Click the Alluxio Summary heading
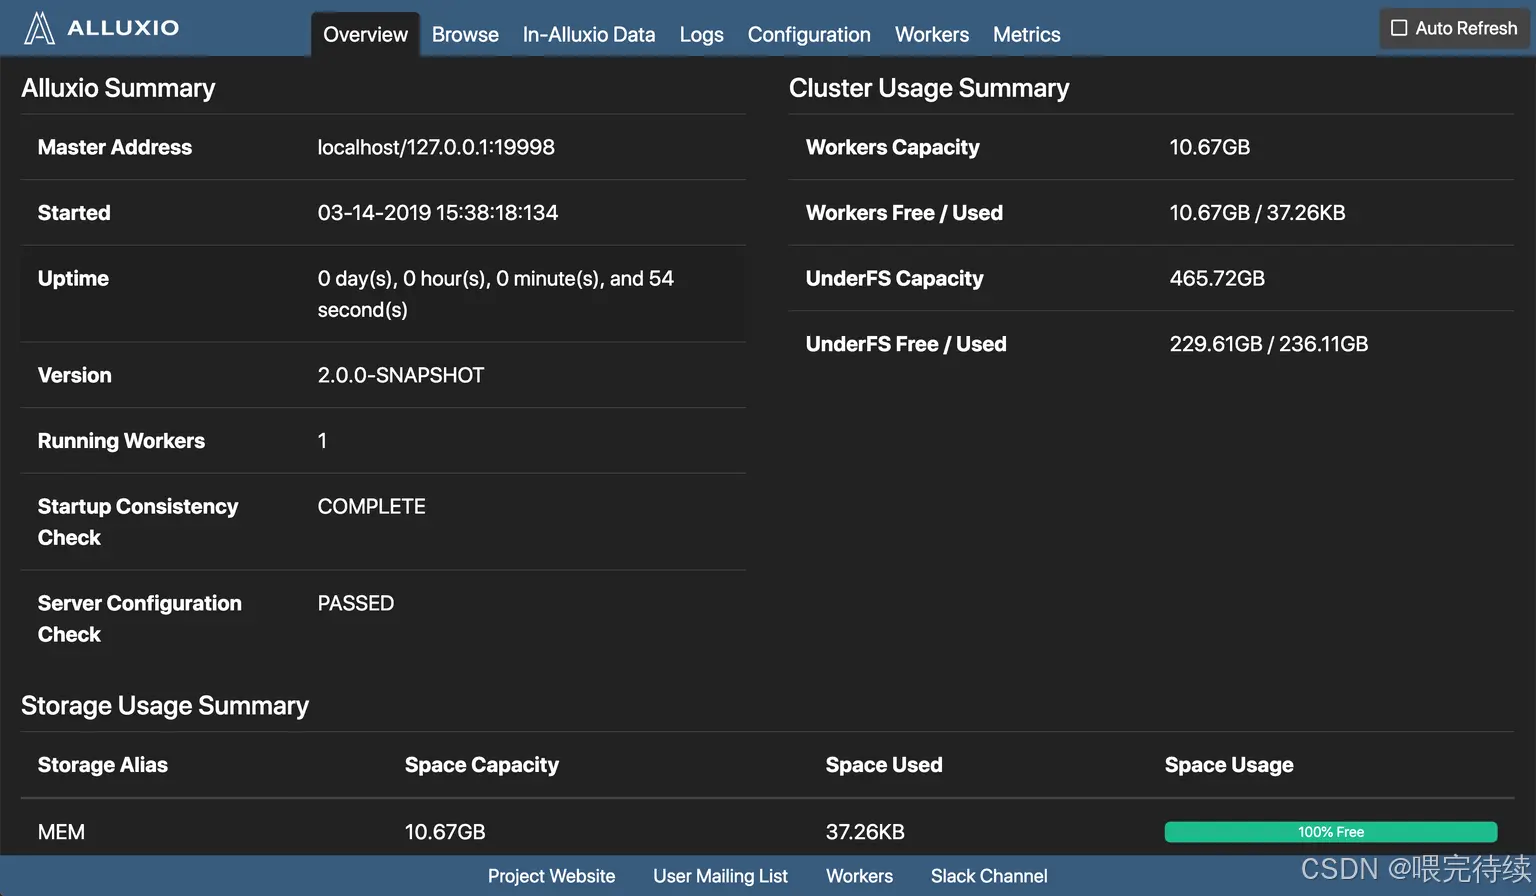The width and height of the screenshot is (1536, 896). [x=118, y=88]
